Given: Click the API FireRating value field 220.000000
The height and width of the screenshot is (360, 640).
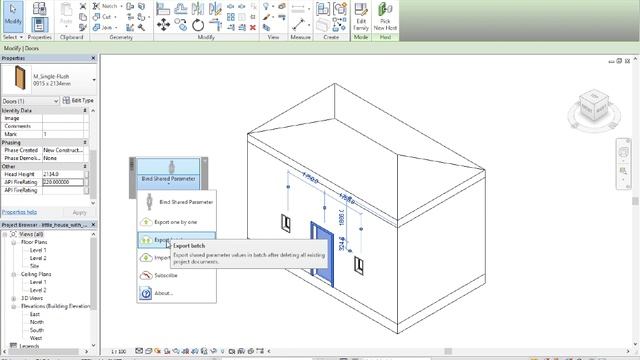Looking at the screenshot, I should tap(63, 182).
